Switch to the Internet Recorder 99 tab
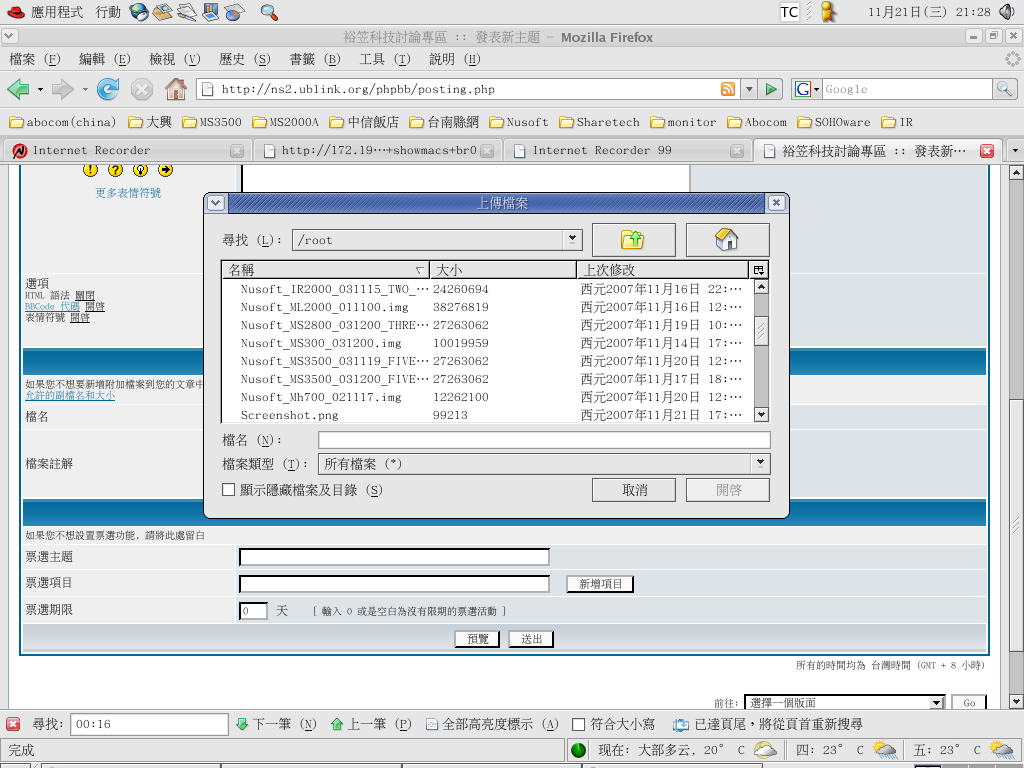Viewport: 1024px width, 768px height. (x=602, y=151)
